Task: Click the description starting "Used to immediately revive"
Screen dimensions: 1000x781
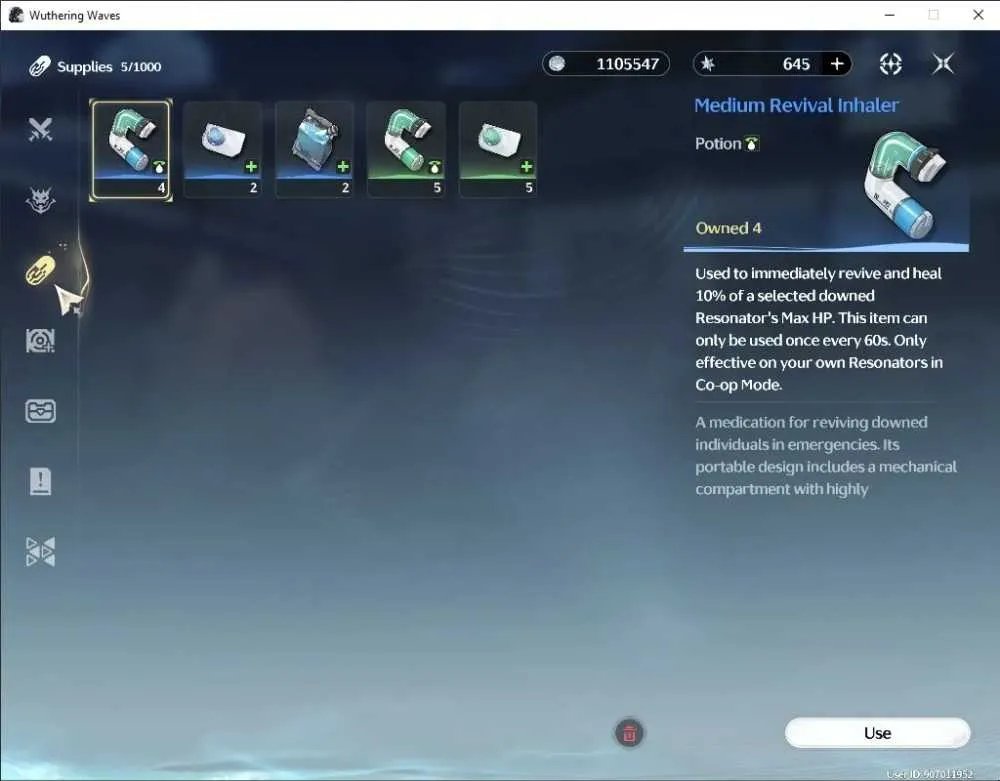Action: (819, 329)
